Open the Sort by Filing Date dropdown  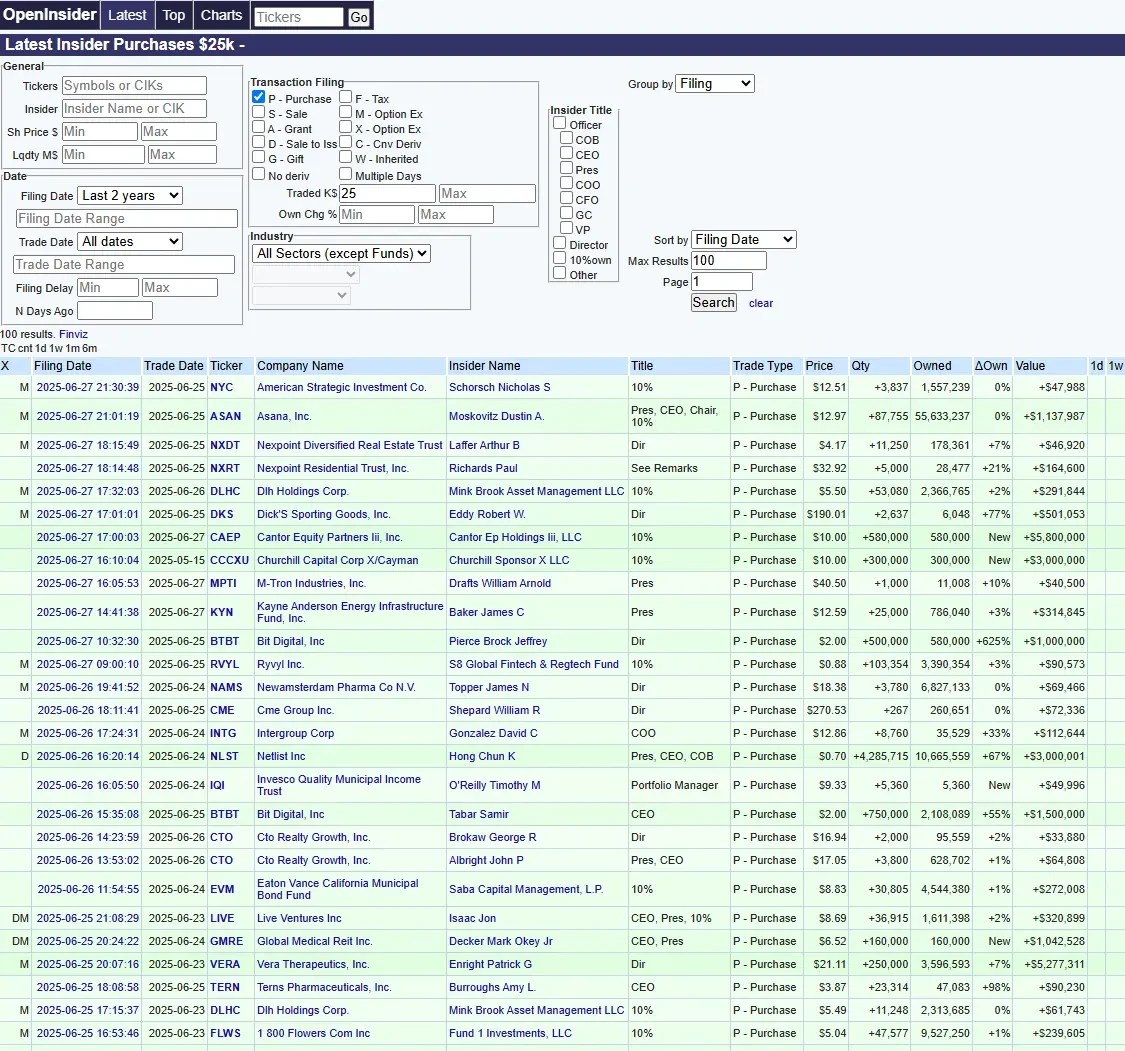[744, 240]
